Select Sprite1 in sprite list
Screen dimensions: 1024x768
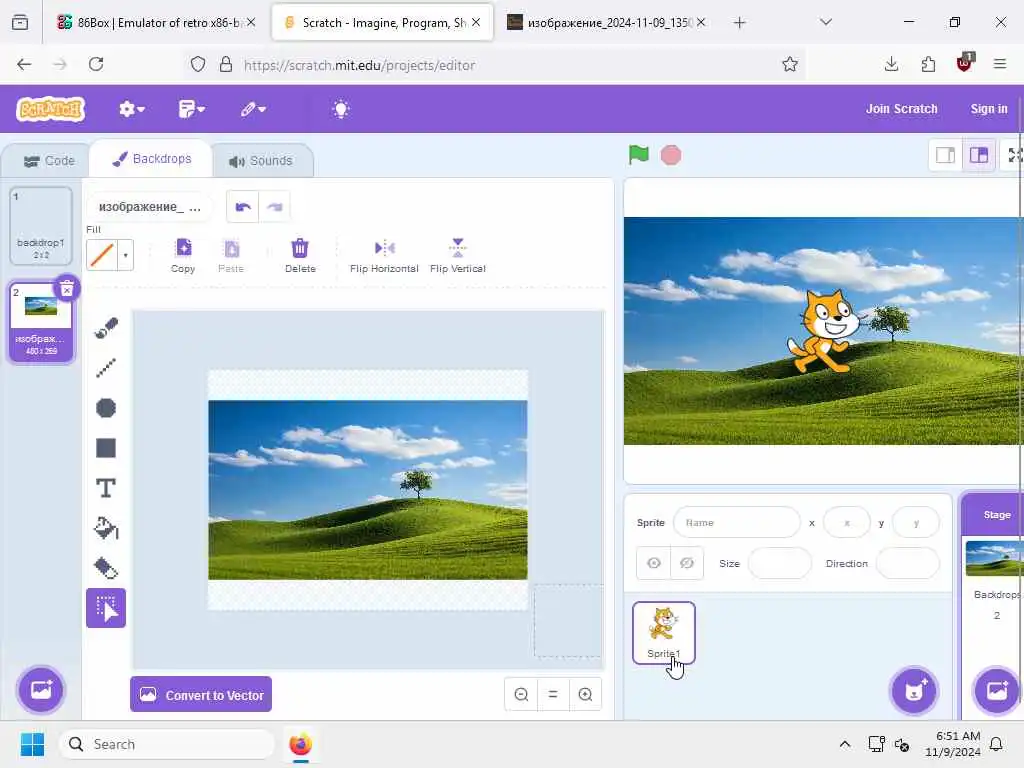[664, 632]
